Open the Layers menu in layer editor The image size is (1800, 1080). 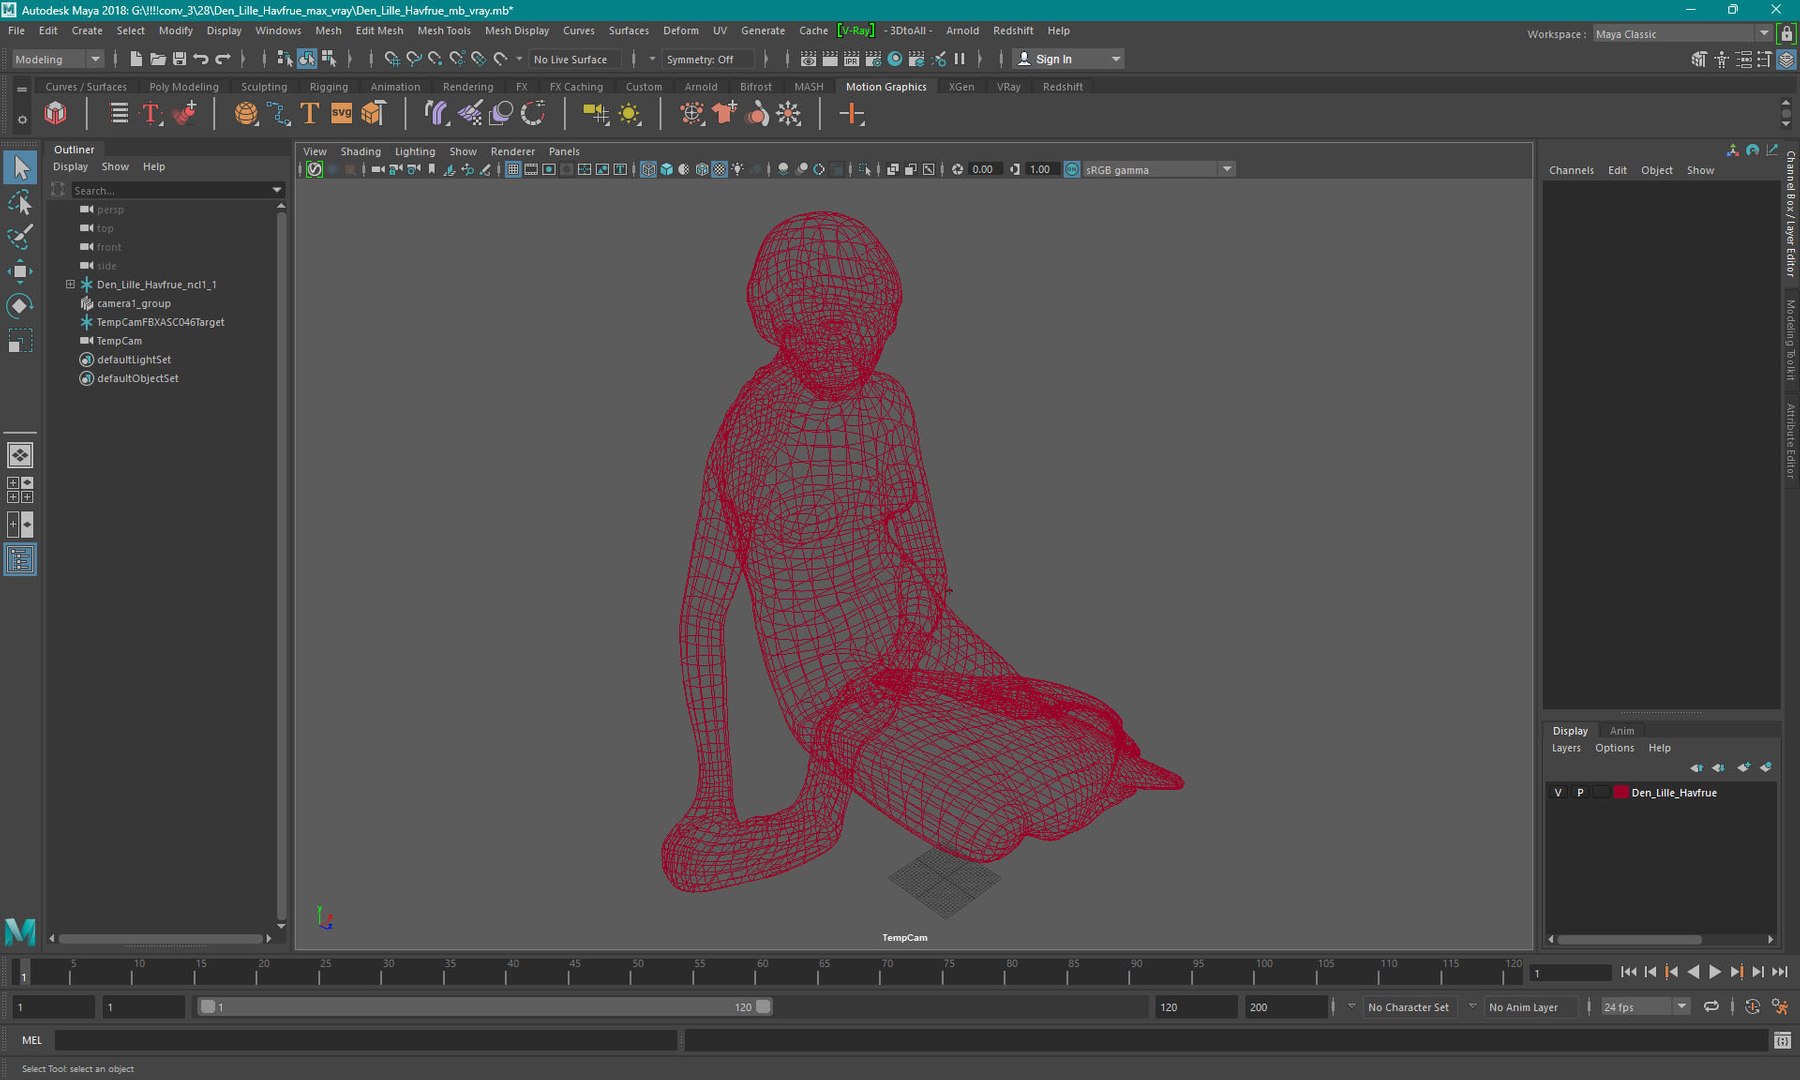coord(1566,748)
